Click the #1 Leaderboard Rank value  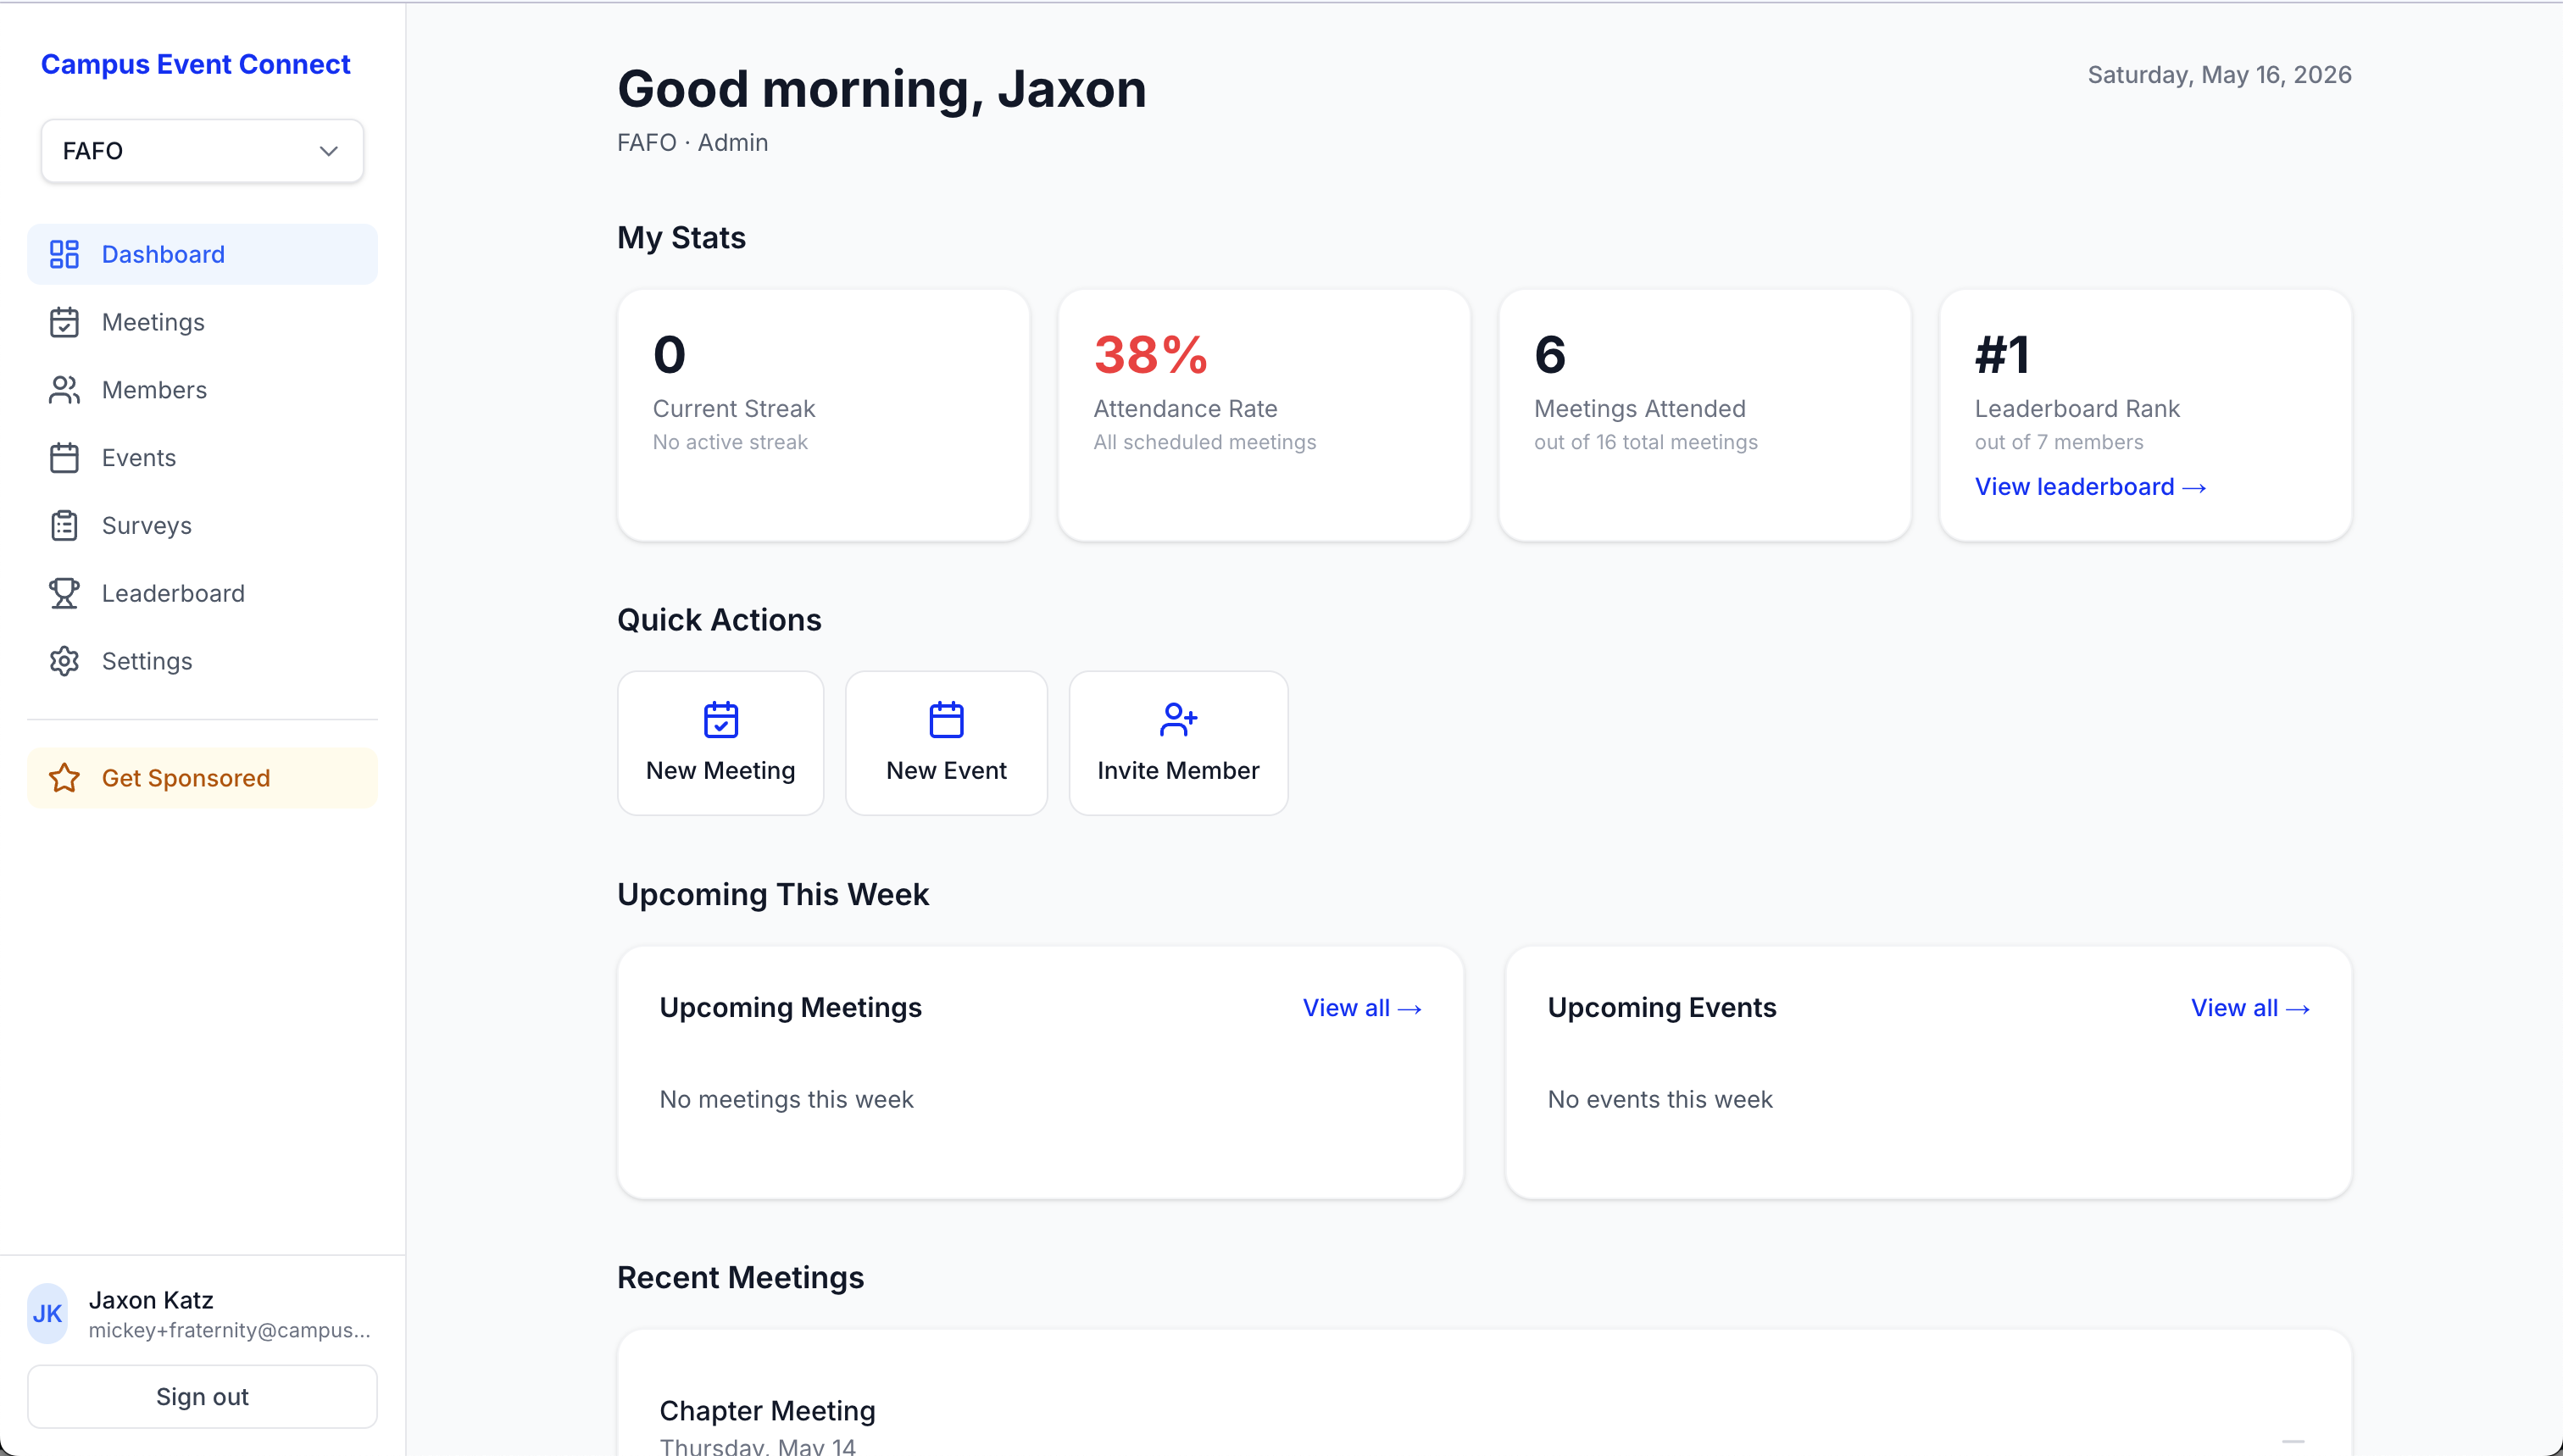tap(2003, 355)
